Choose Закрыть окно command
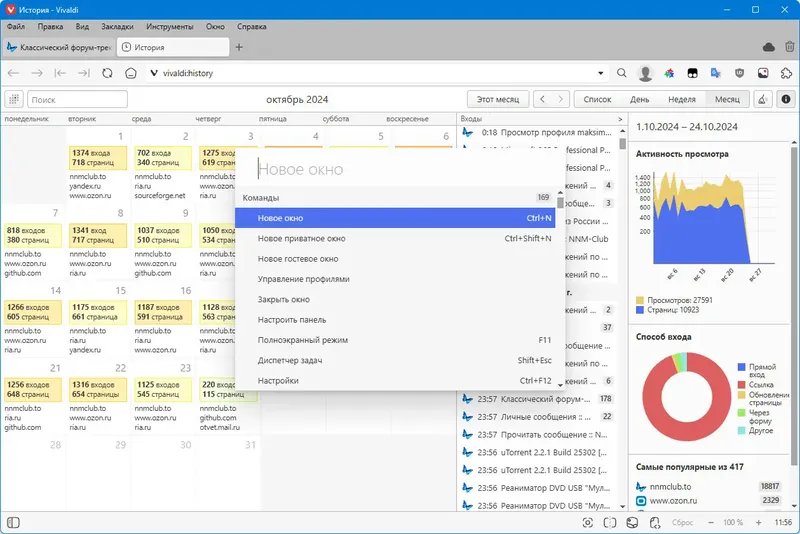 click(x=395, y=299)
